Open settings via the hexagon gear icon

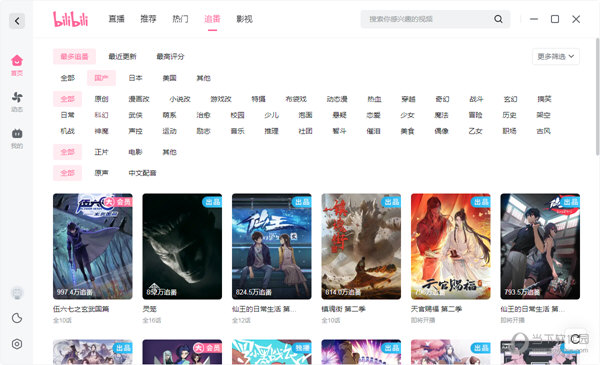17,344
